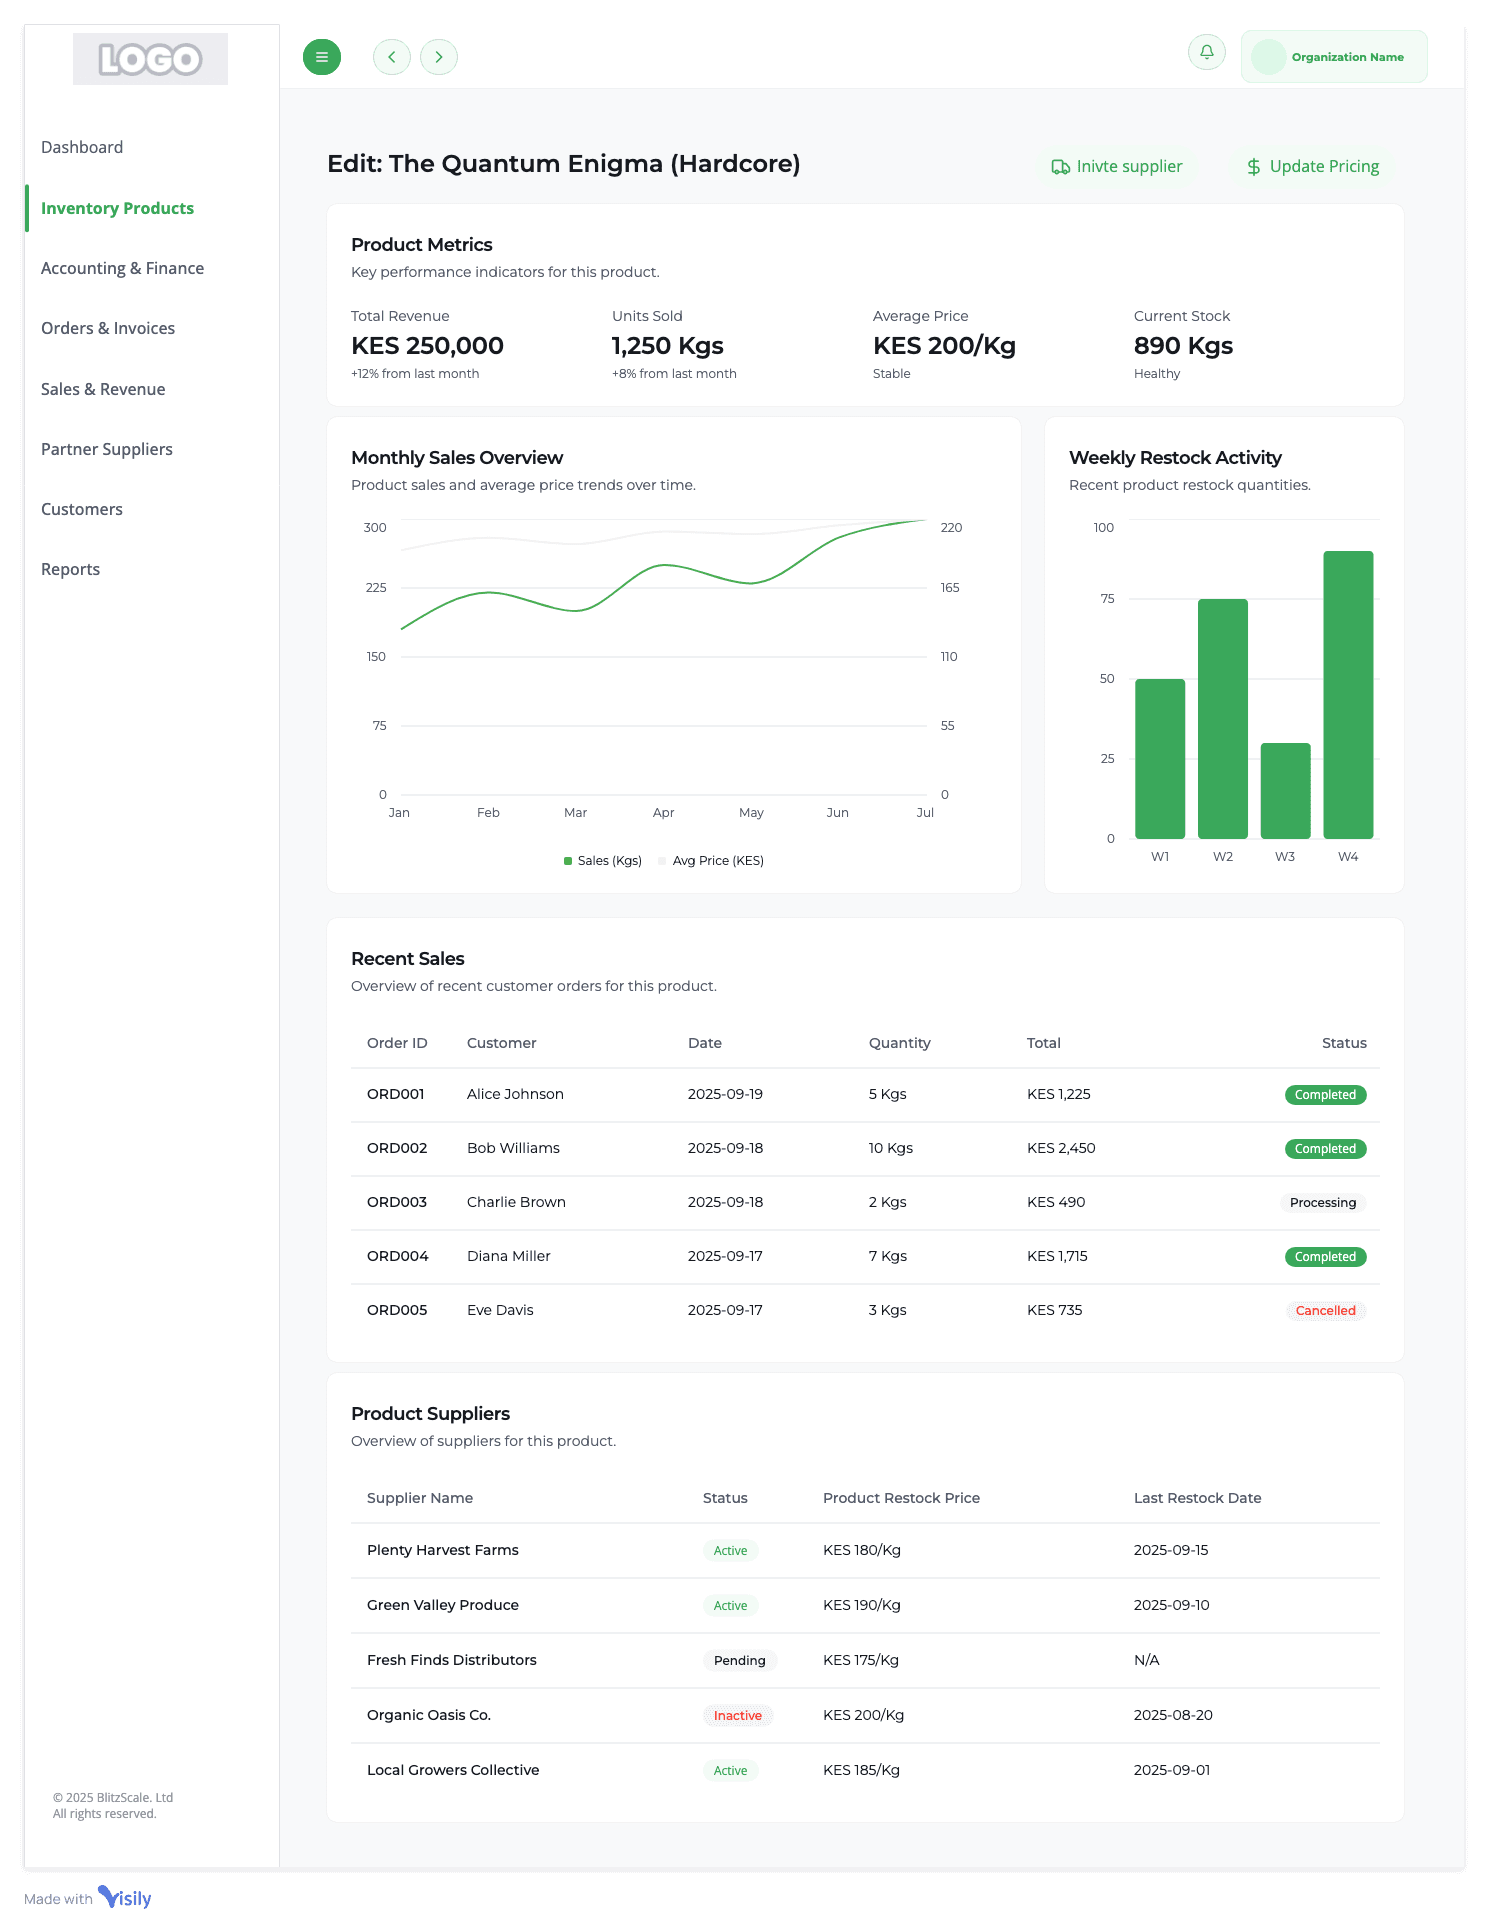Image resolution: width=1488 pixels, height=1931 pixels.
Task: Select Inventory Products in the sidebar
Action: [x=117, y=208]
